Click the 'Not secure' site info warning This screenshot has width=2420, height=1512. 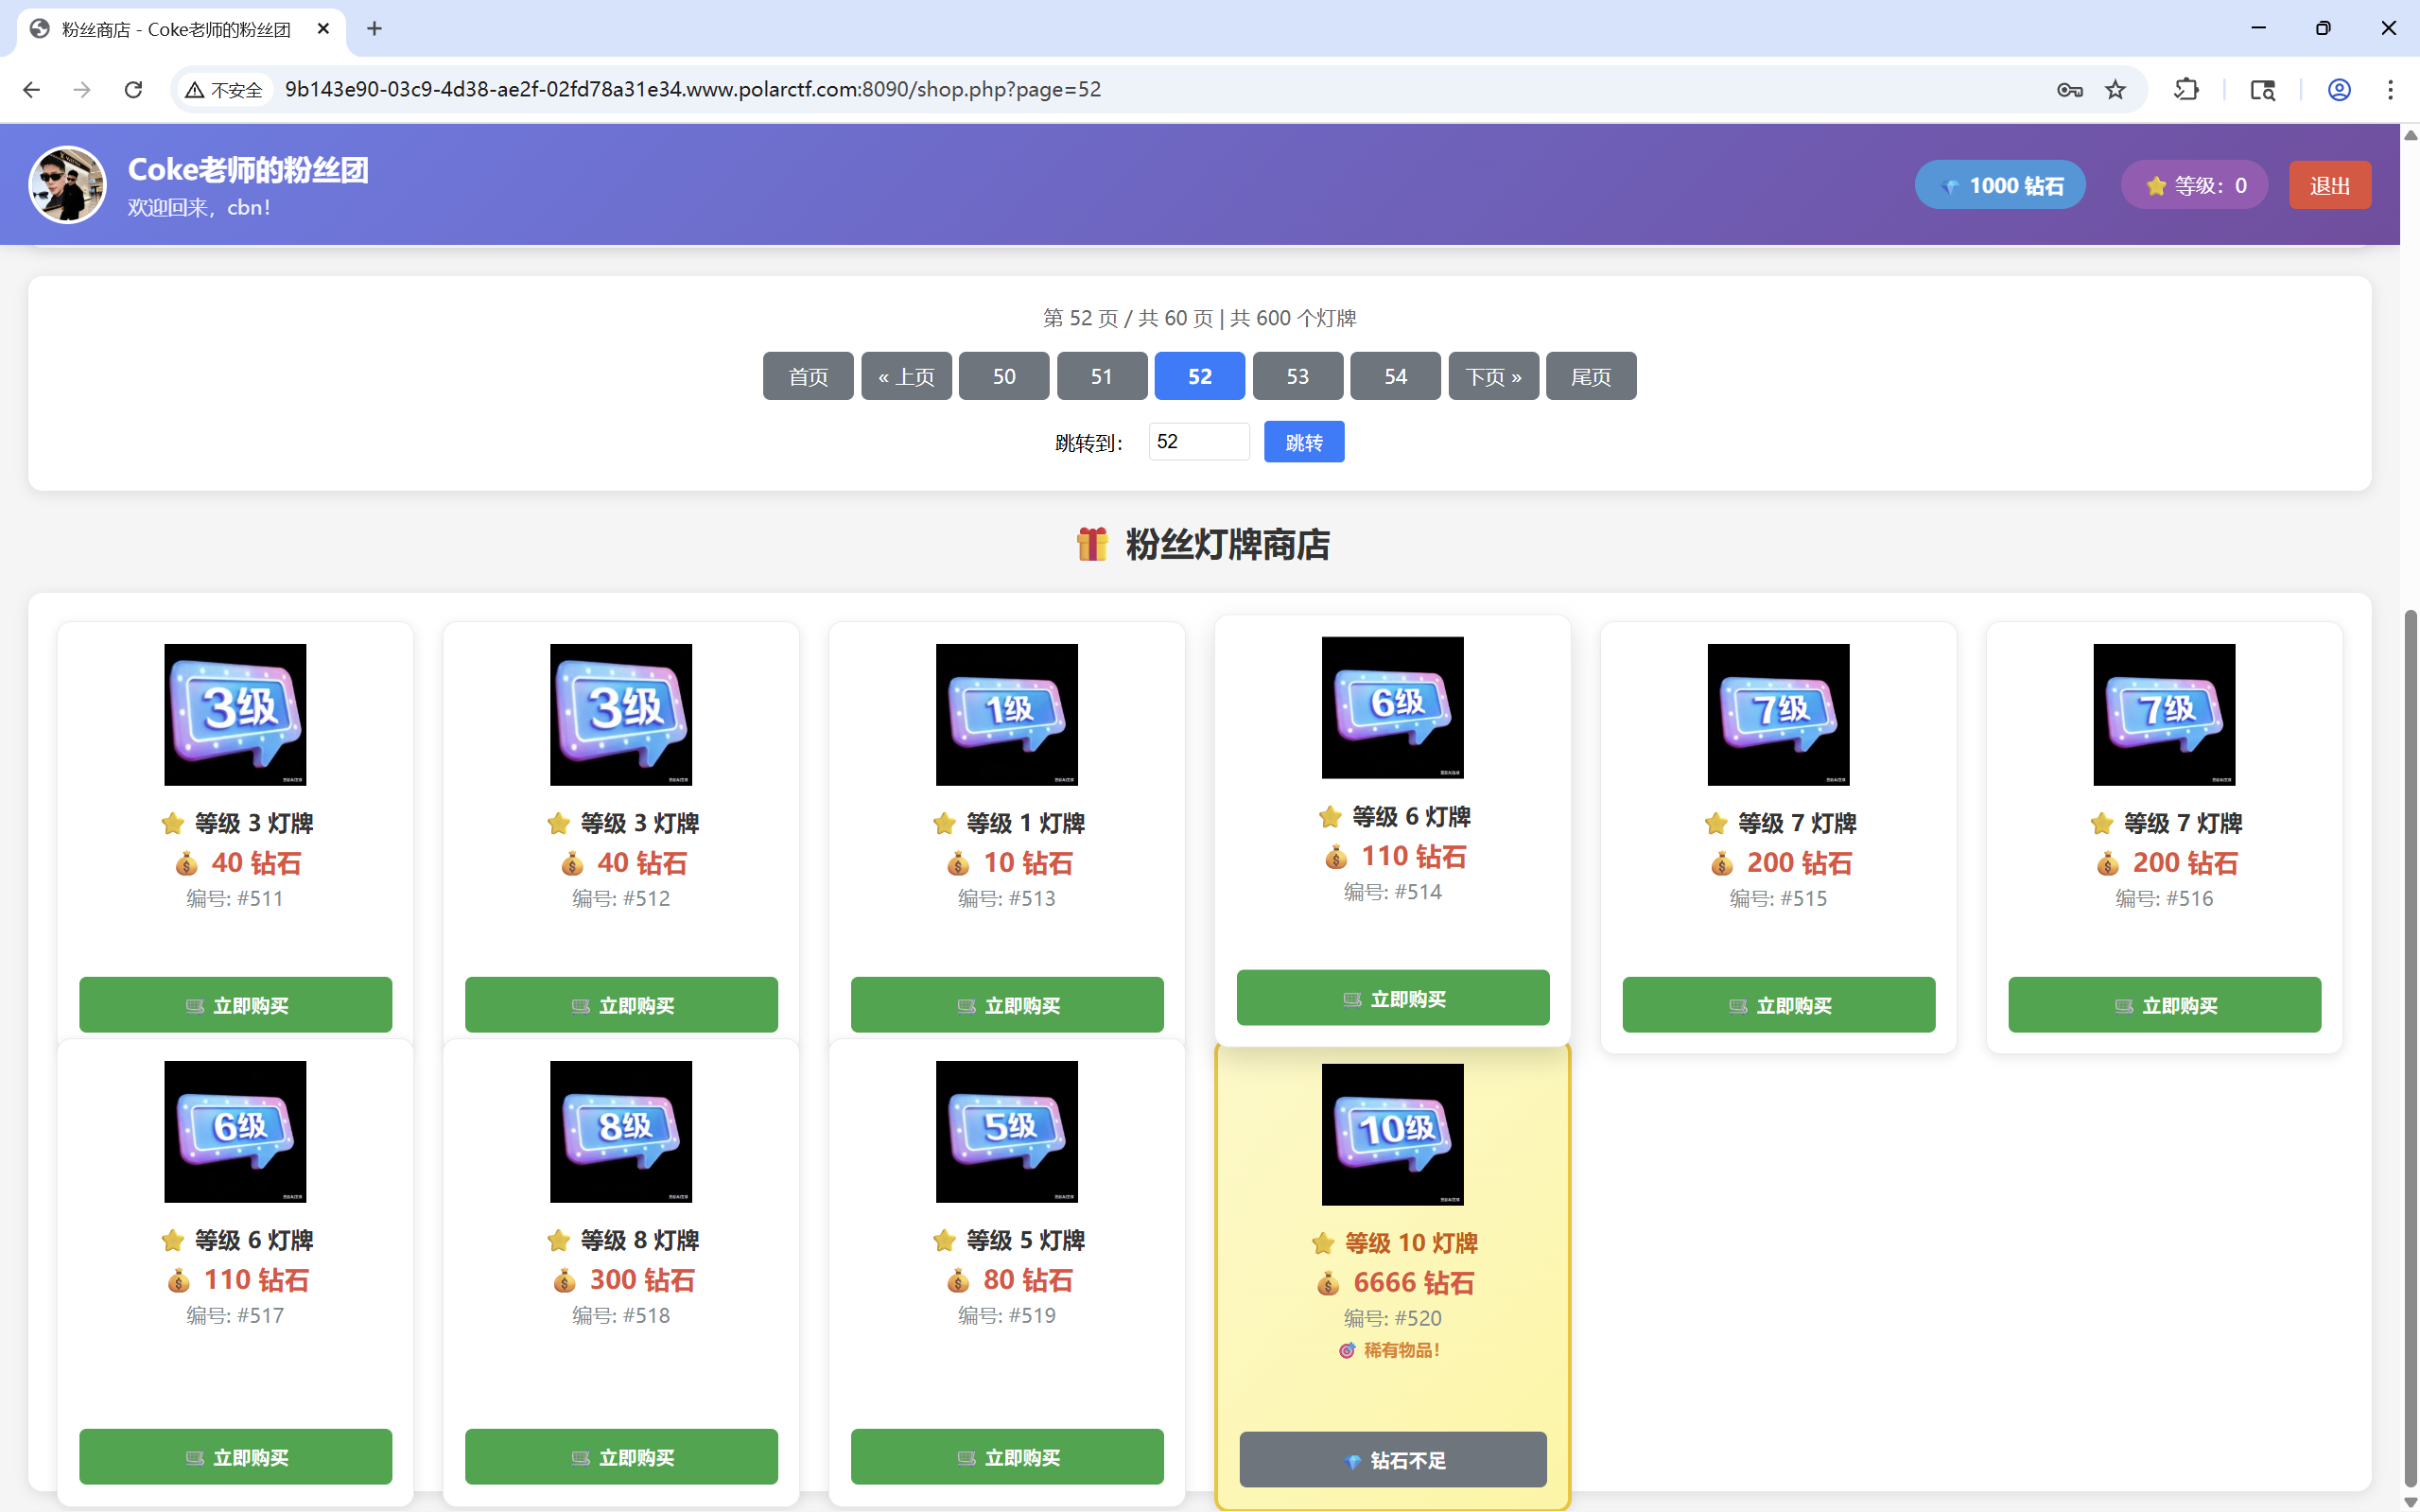(225, 90)
